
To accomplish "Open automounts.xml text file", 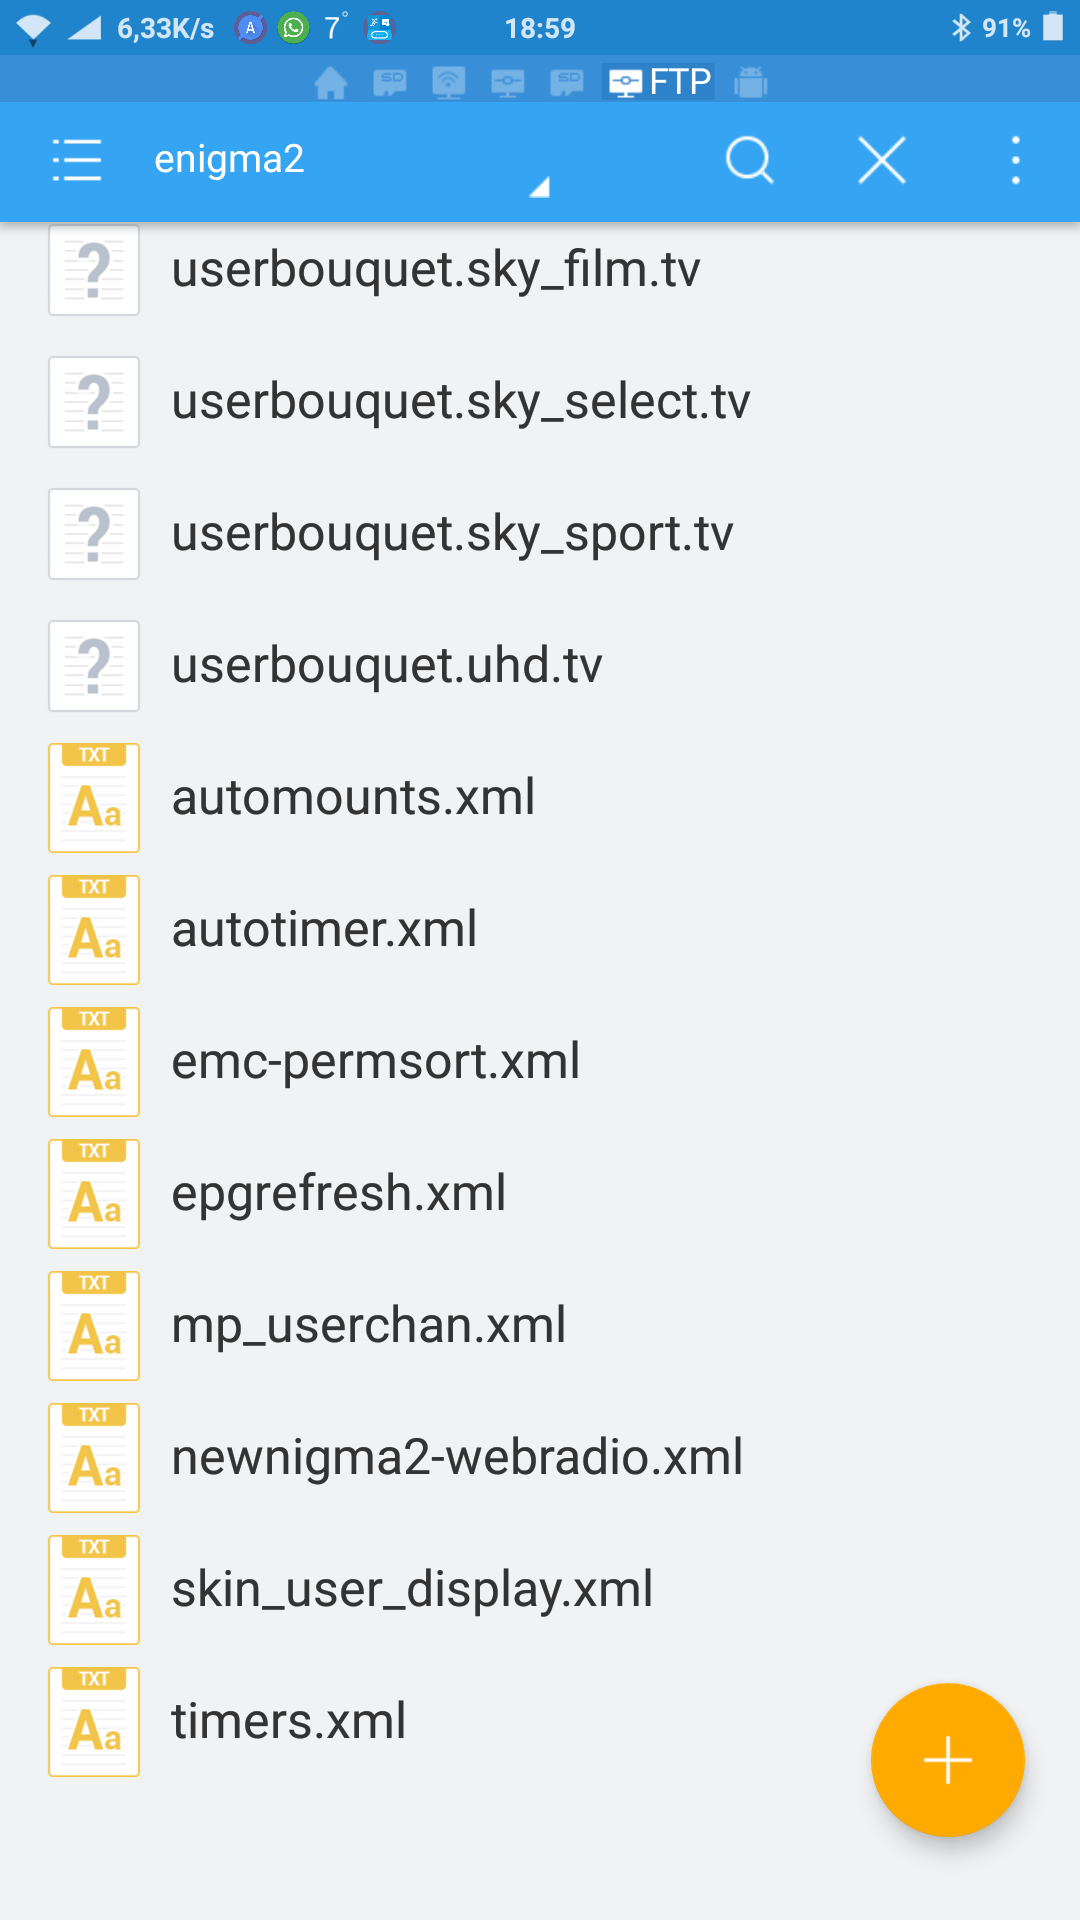I will click(540, 798).
